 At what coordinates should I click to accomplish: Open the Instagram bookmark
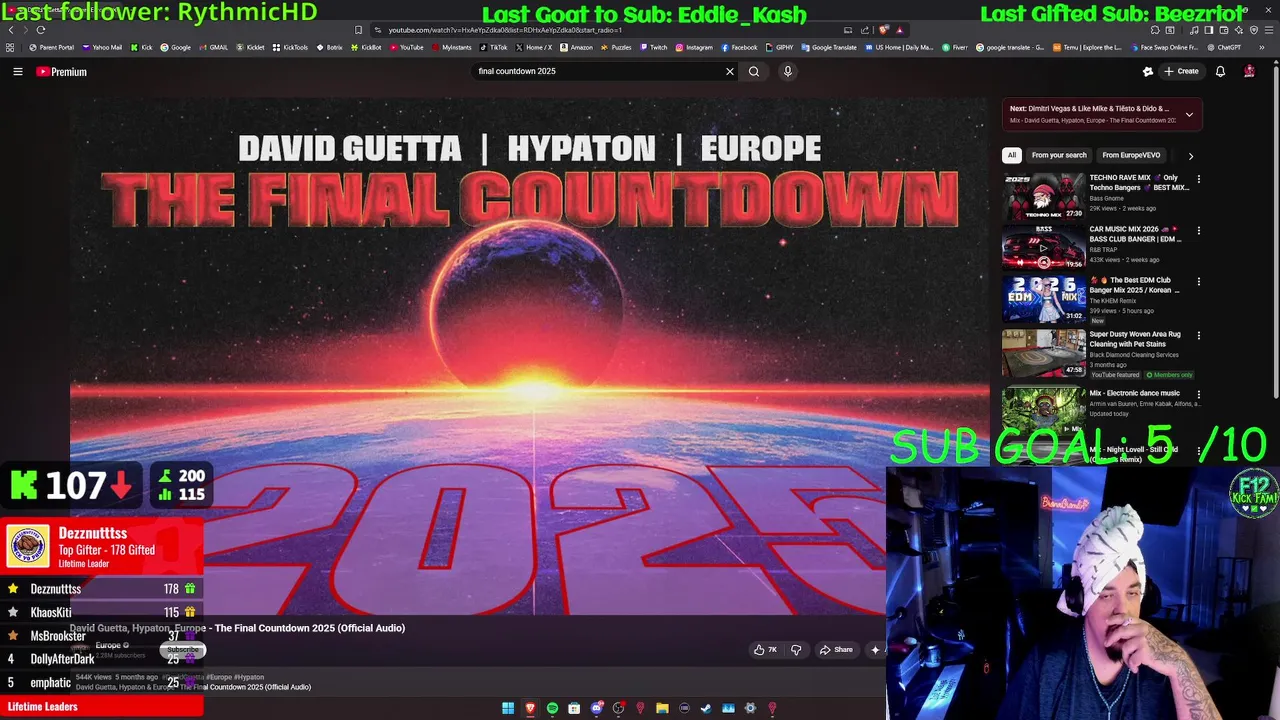pyautogui.click(x=694, y=47)
